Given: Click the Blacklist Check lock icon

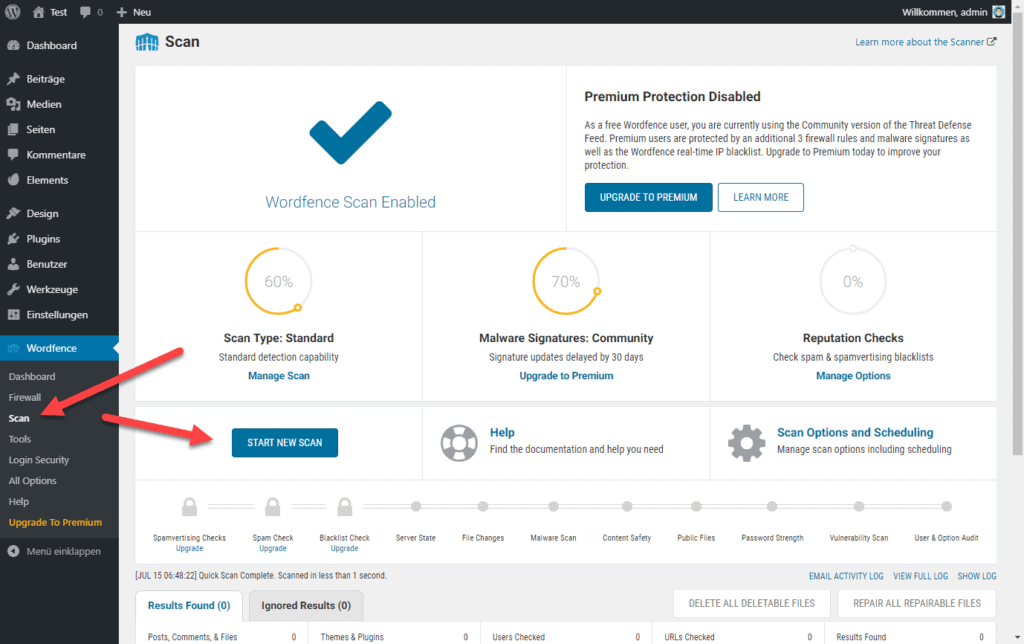Looking at the screenshot, I should click(x=345, y=506).
